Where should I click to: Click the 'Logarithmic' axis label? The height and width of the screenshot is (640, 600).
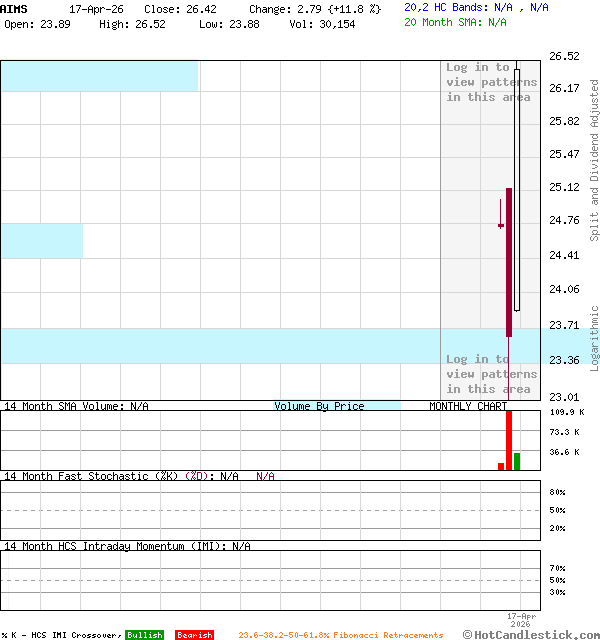click(x=594, y=338)
